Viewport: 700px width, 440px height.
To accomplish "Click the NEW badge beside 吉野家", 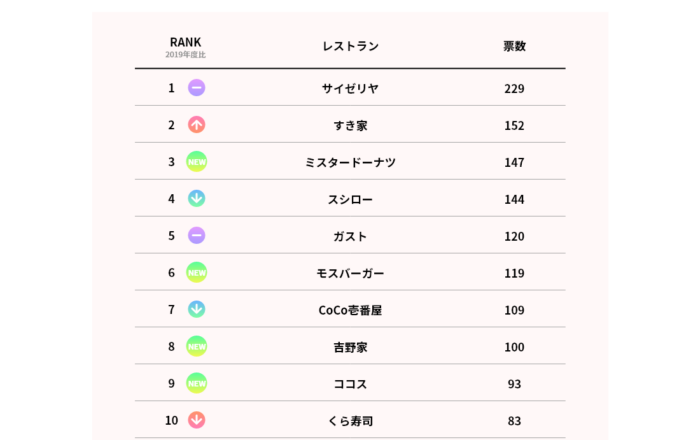I will click(197, 347).
